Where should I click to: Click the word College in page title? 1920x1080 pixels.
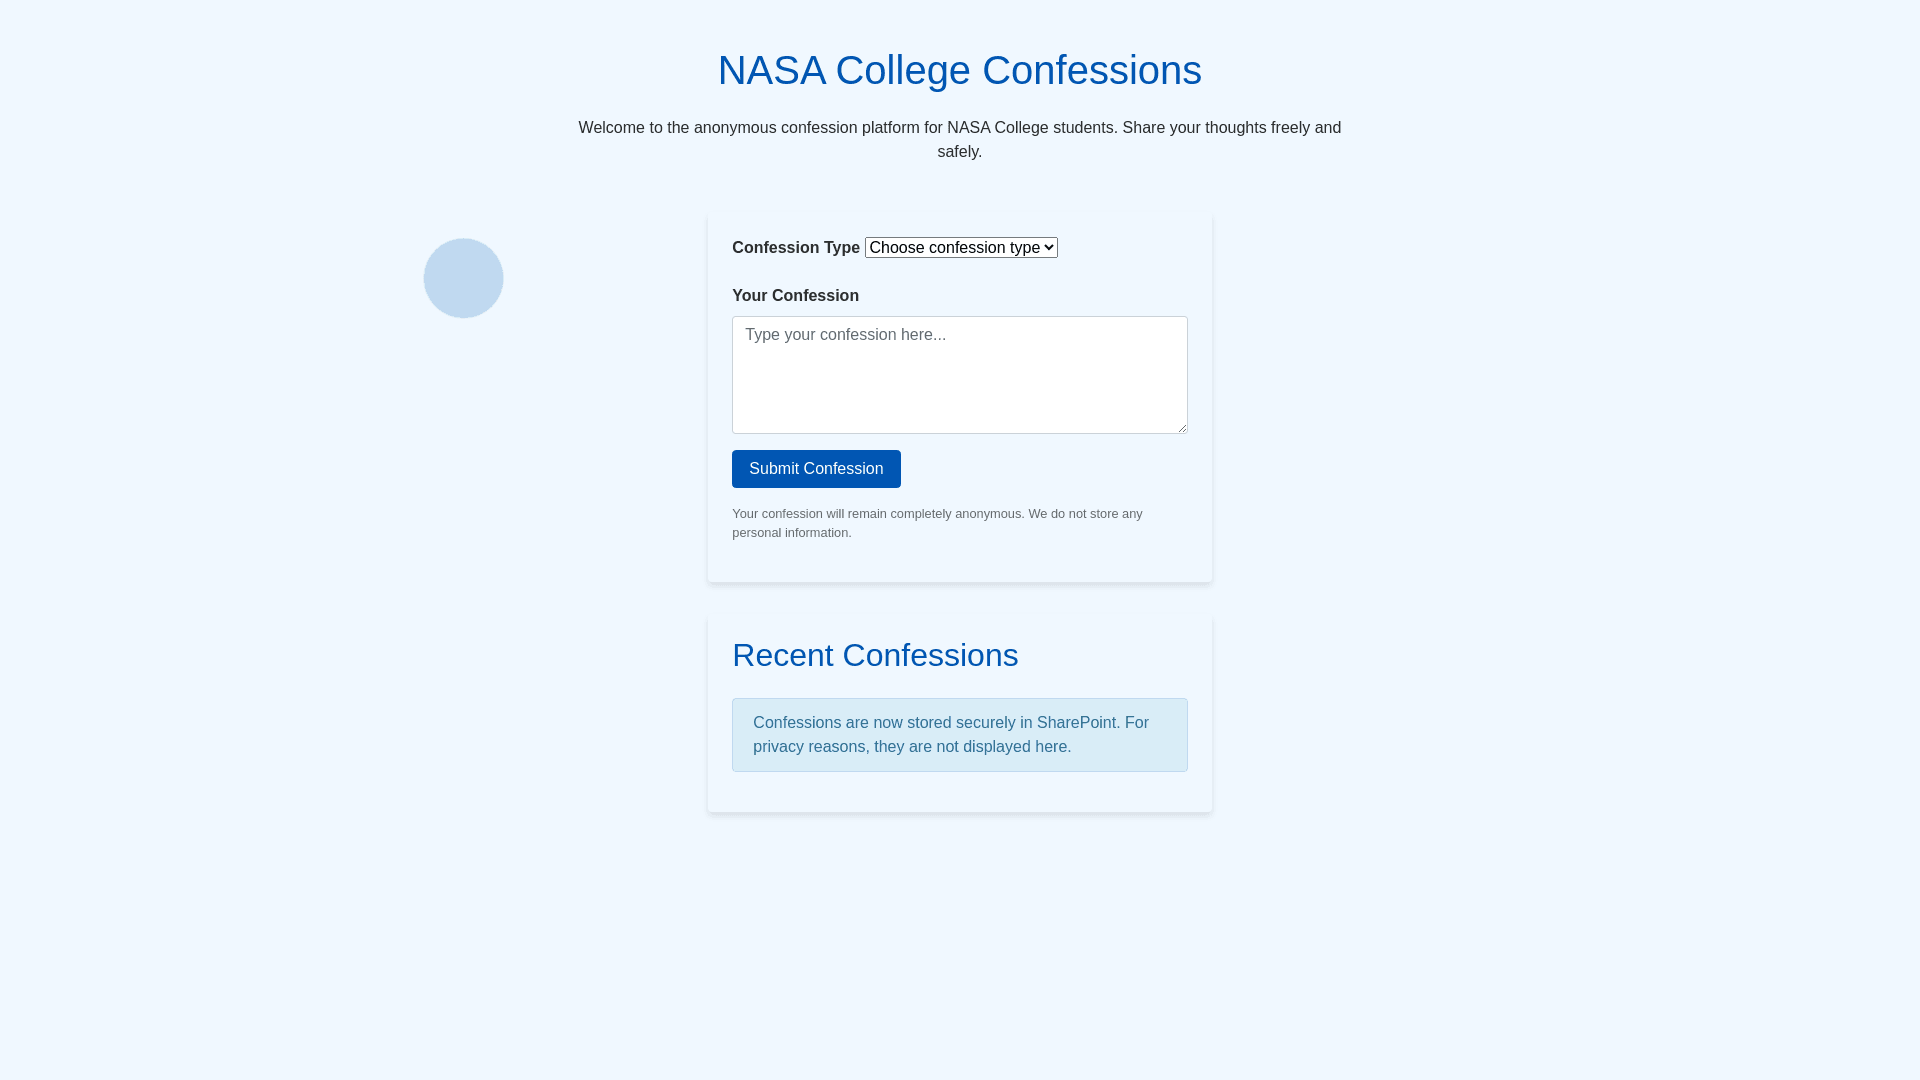[x=902, y=71]
